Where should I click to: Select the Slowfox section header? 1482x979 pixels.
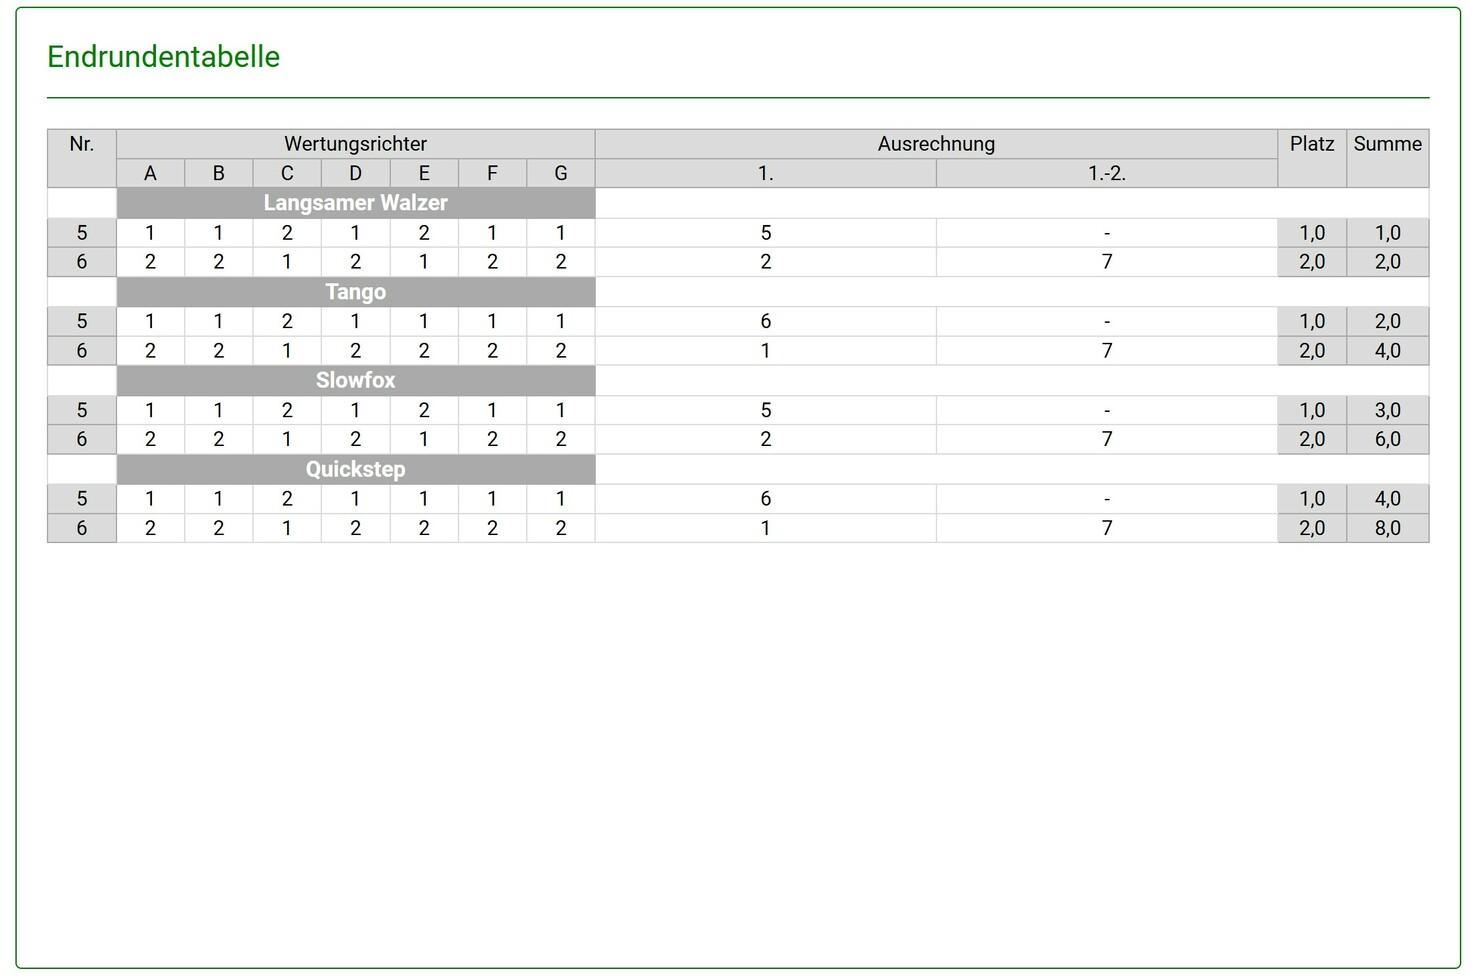click(355, 381)
